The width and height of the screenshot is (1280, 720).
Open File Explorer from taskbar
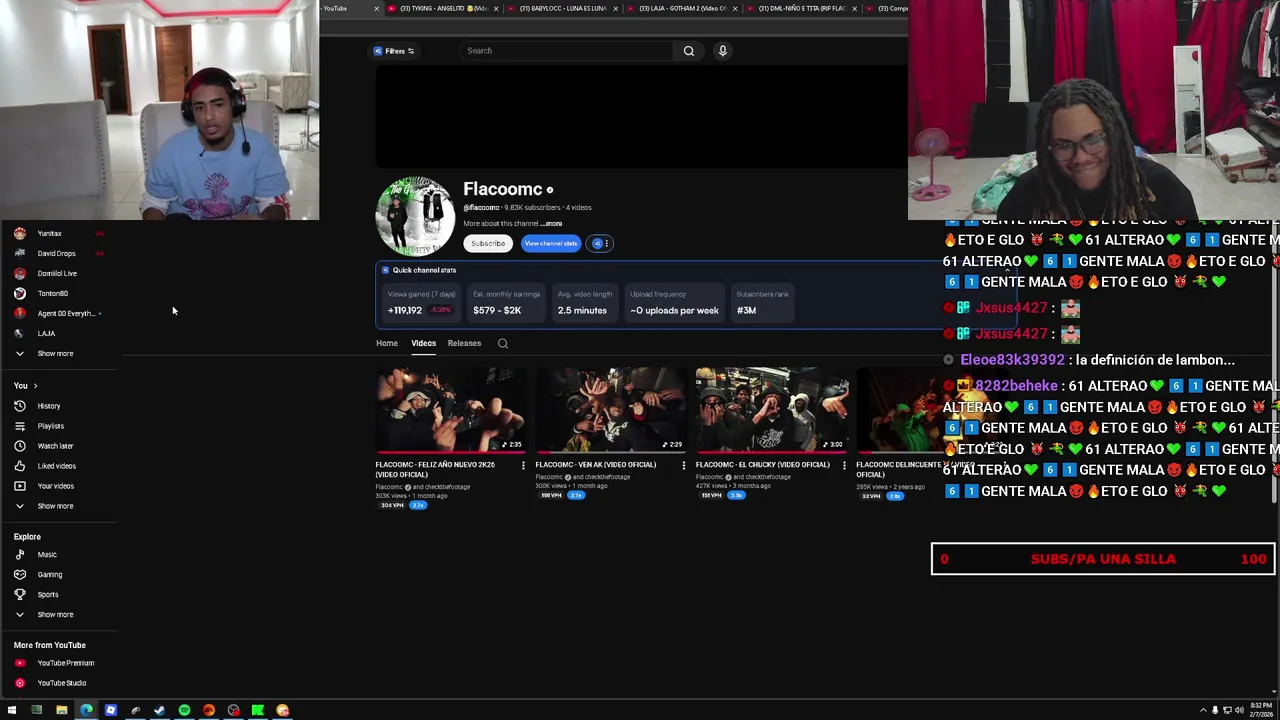pyautogui.click(x=61, y=710)
